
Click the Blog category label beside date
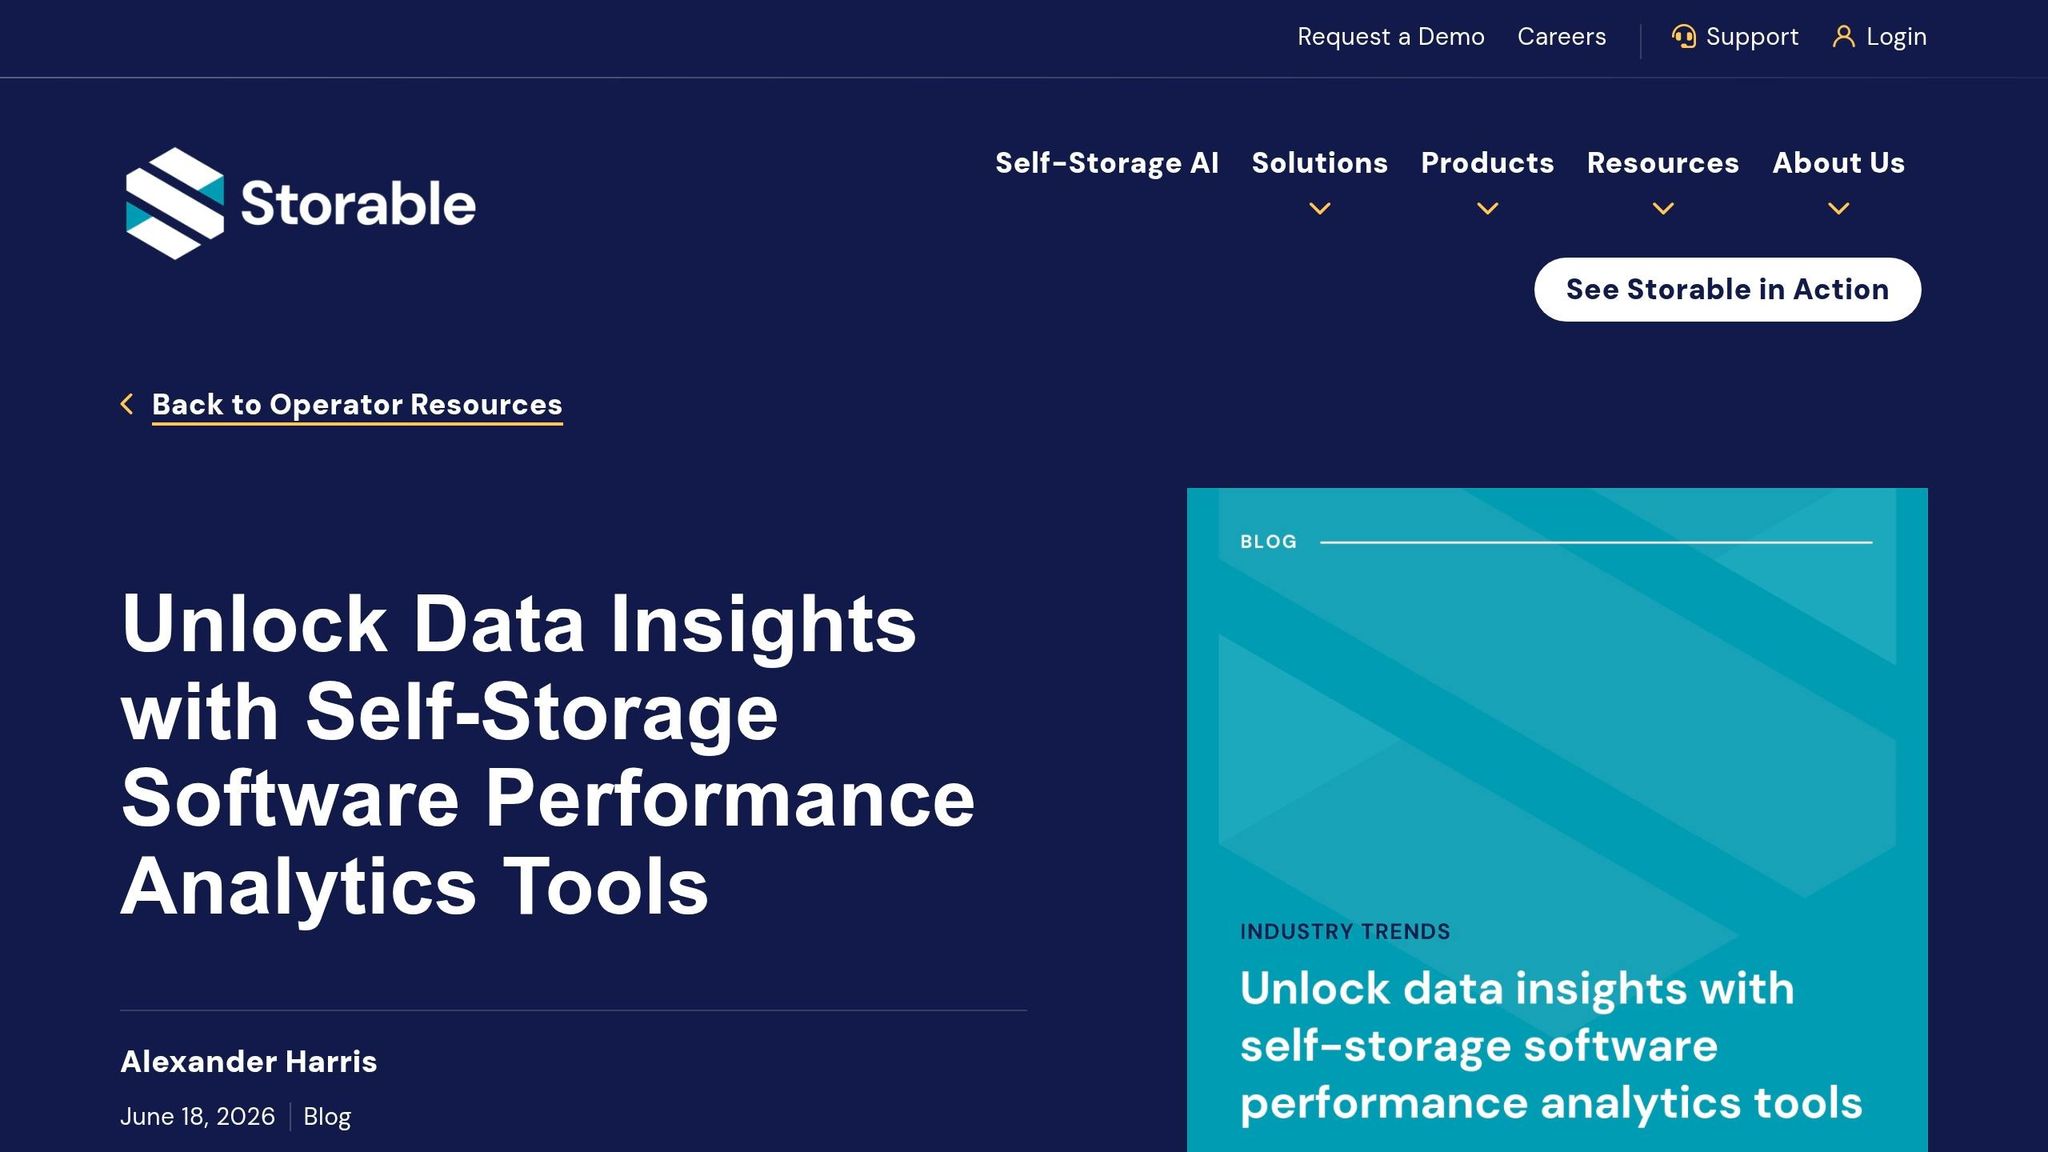coord(327,1117)
